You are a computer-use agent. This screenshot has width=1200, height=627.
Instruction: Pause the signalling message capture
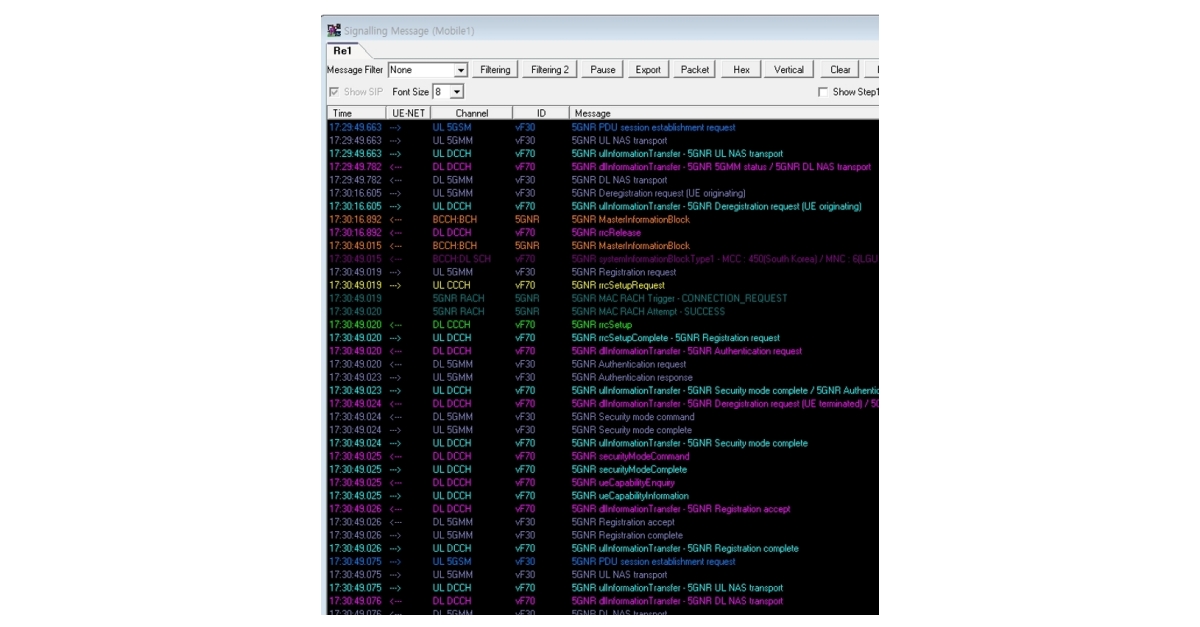click(x=603, y=70)
